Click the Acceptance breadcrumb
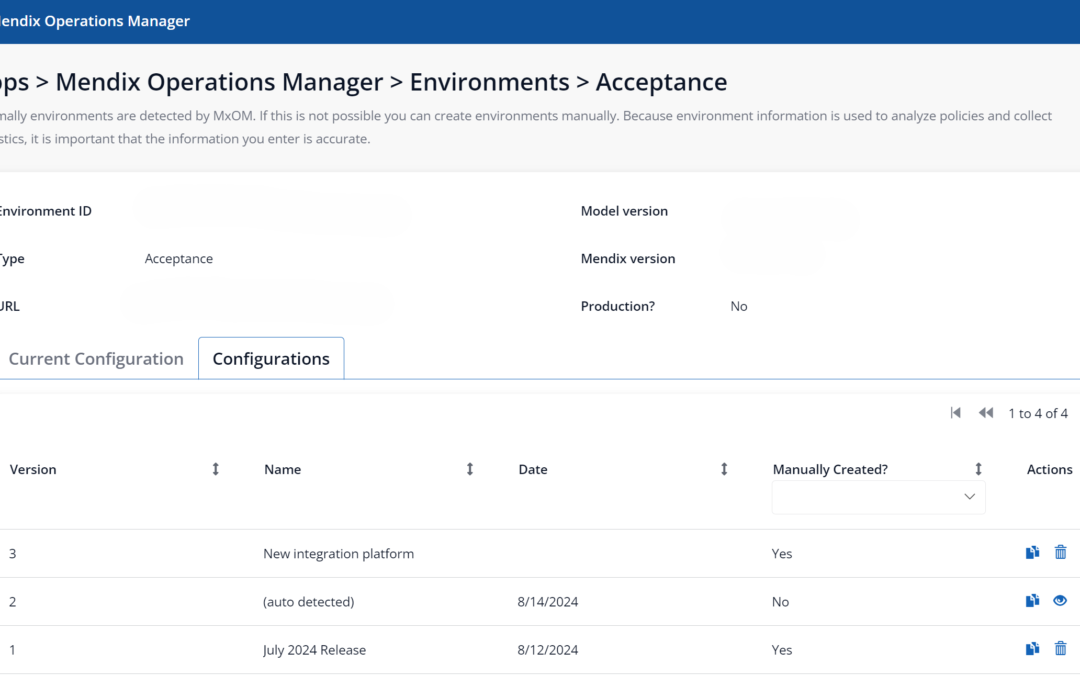 (x=661, y=82)
